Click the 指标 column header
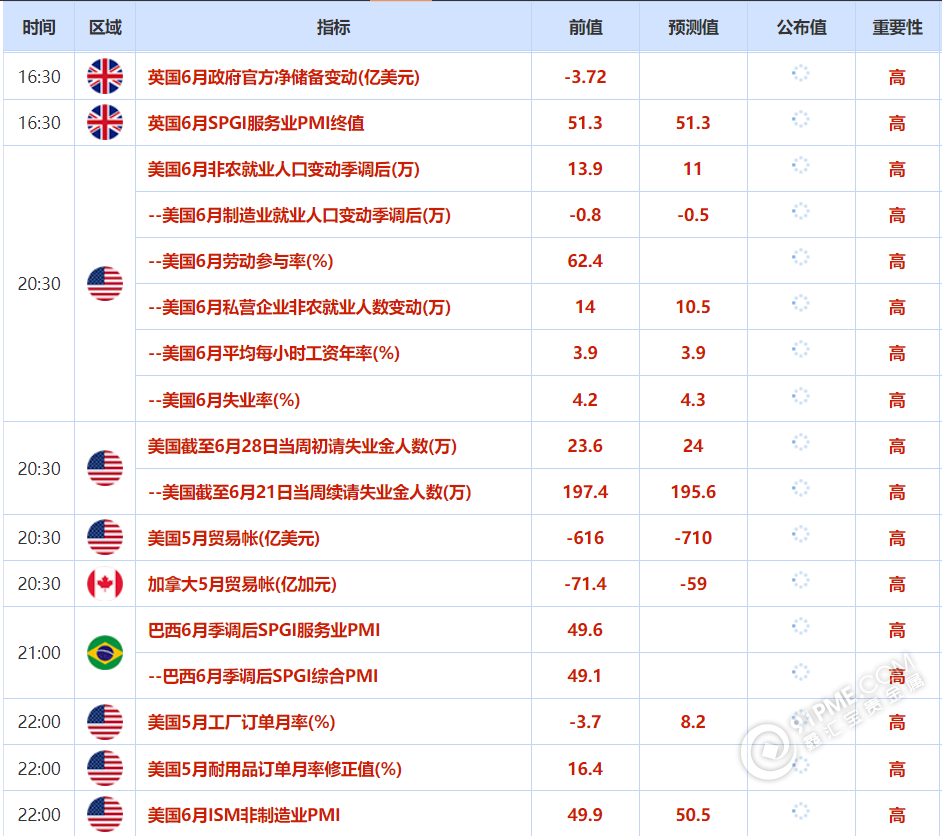The width and height of the screenshot is (942, 836). click(333, 27)
